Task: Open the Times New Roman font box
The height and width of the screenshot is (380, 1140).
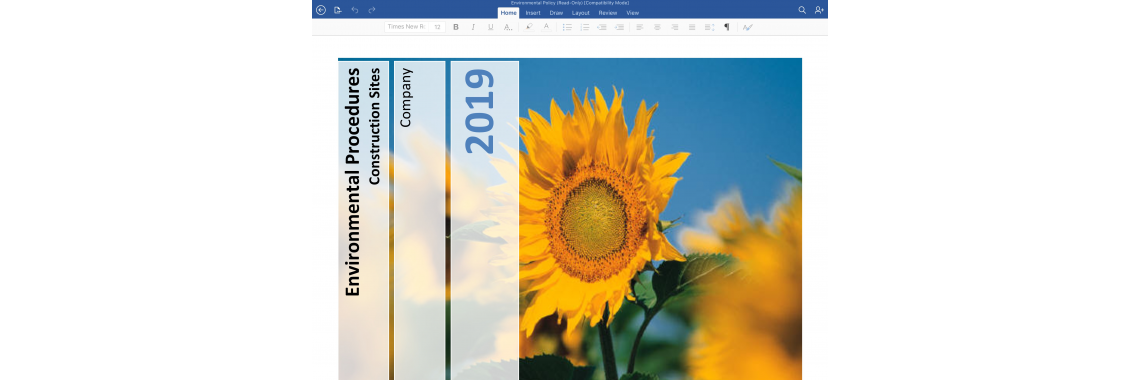Action: pos(407,27)
